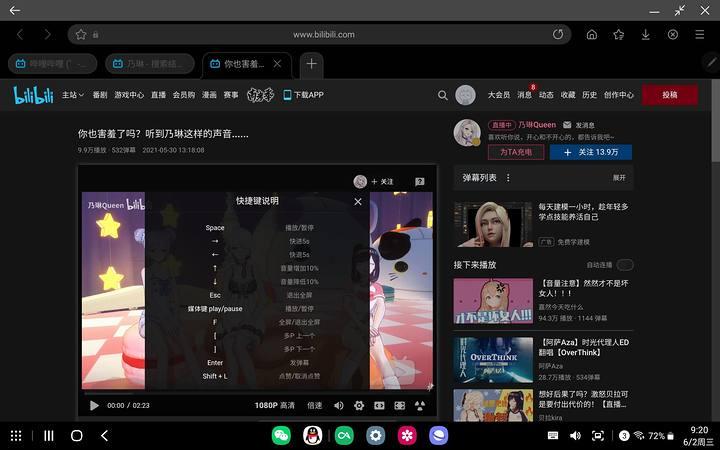The width and height of the screenshot is (720, 450).
Task: Click 发消息 to message the uploader
Action: tap(579, 125)
